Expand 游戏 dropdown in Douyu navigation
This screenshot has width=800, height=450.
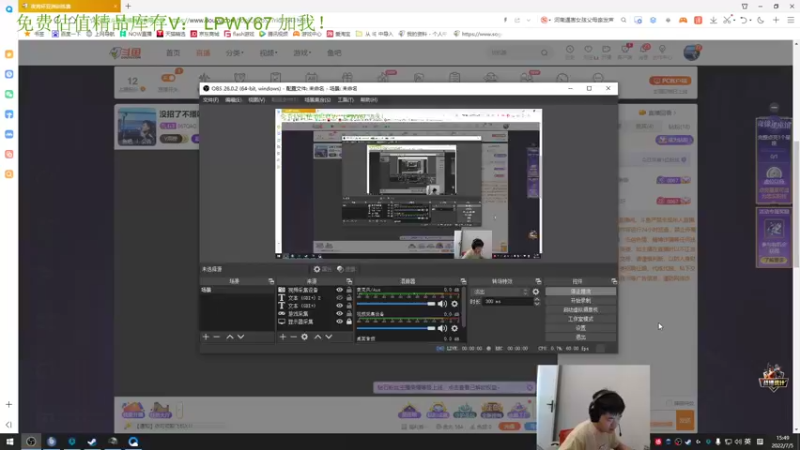302,53
